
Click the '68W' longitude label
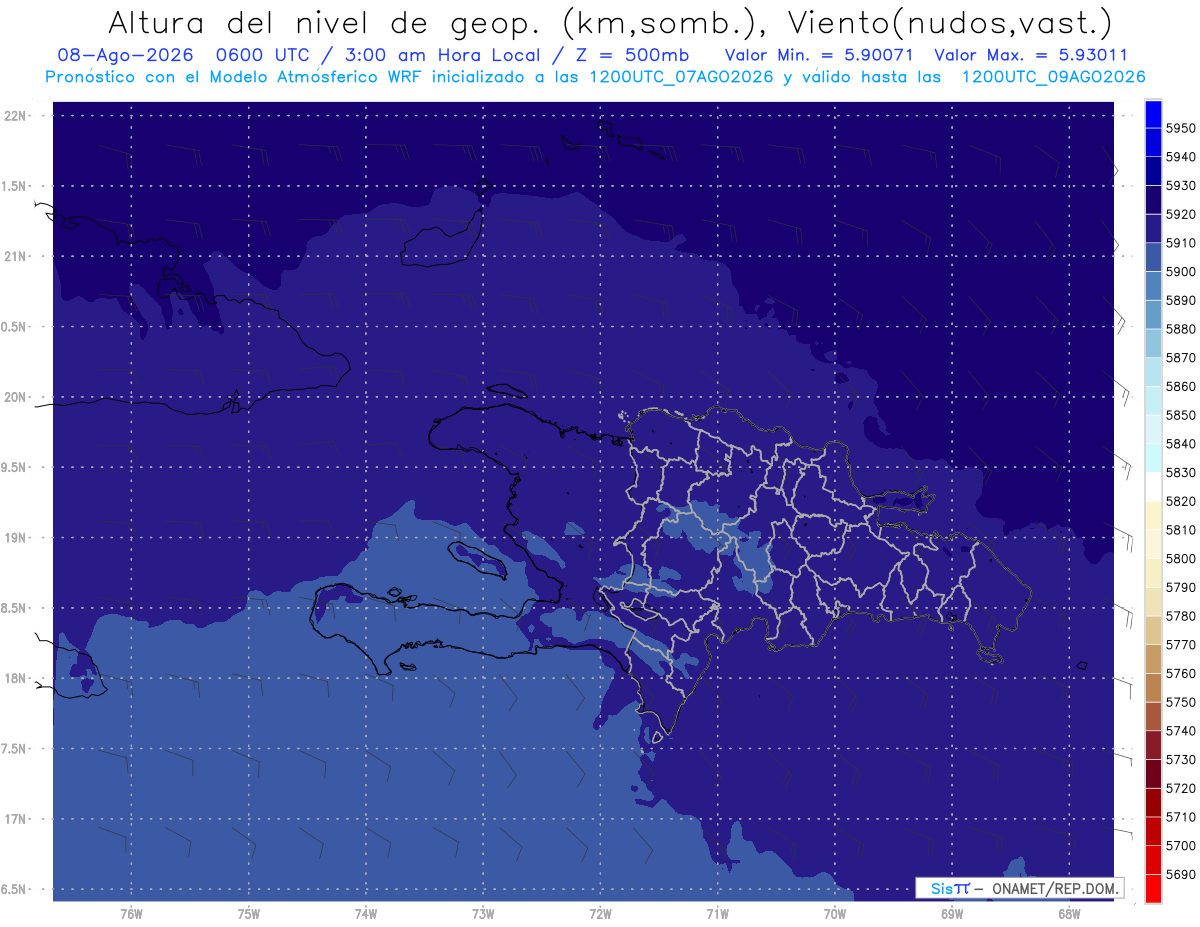1068,913
